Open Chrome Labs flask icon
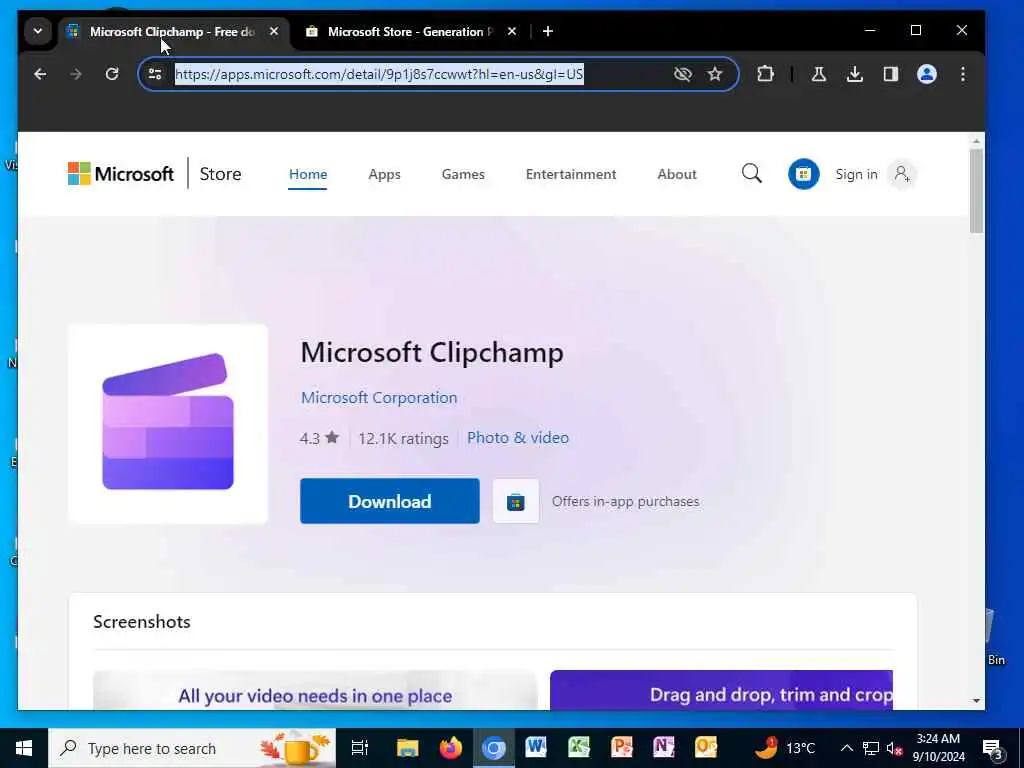Viewport: 1024px width, 768px height. [818, 74]
